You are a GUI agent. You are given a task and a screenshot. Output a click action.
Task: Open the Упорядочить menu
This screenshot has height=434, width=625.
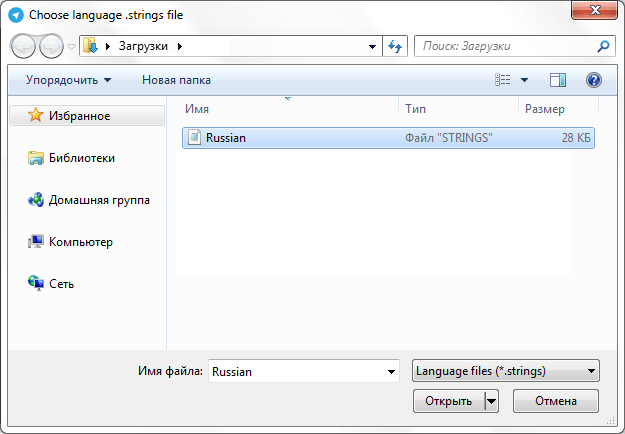[x=68, y=80]
